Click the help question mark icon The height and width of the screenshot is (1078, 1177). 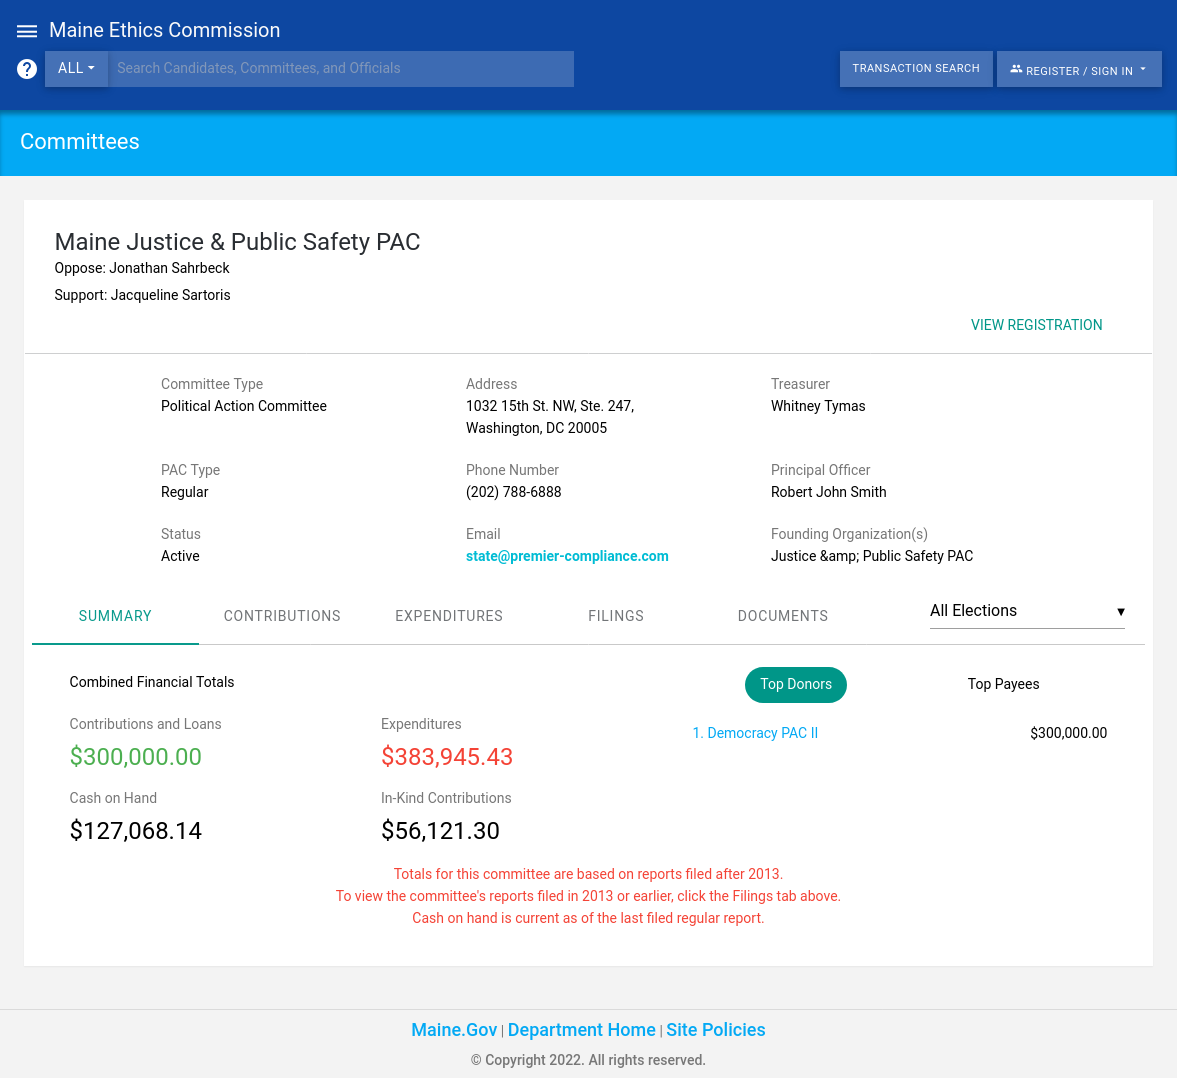point(27,69)
